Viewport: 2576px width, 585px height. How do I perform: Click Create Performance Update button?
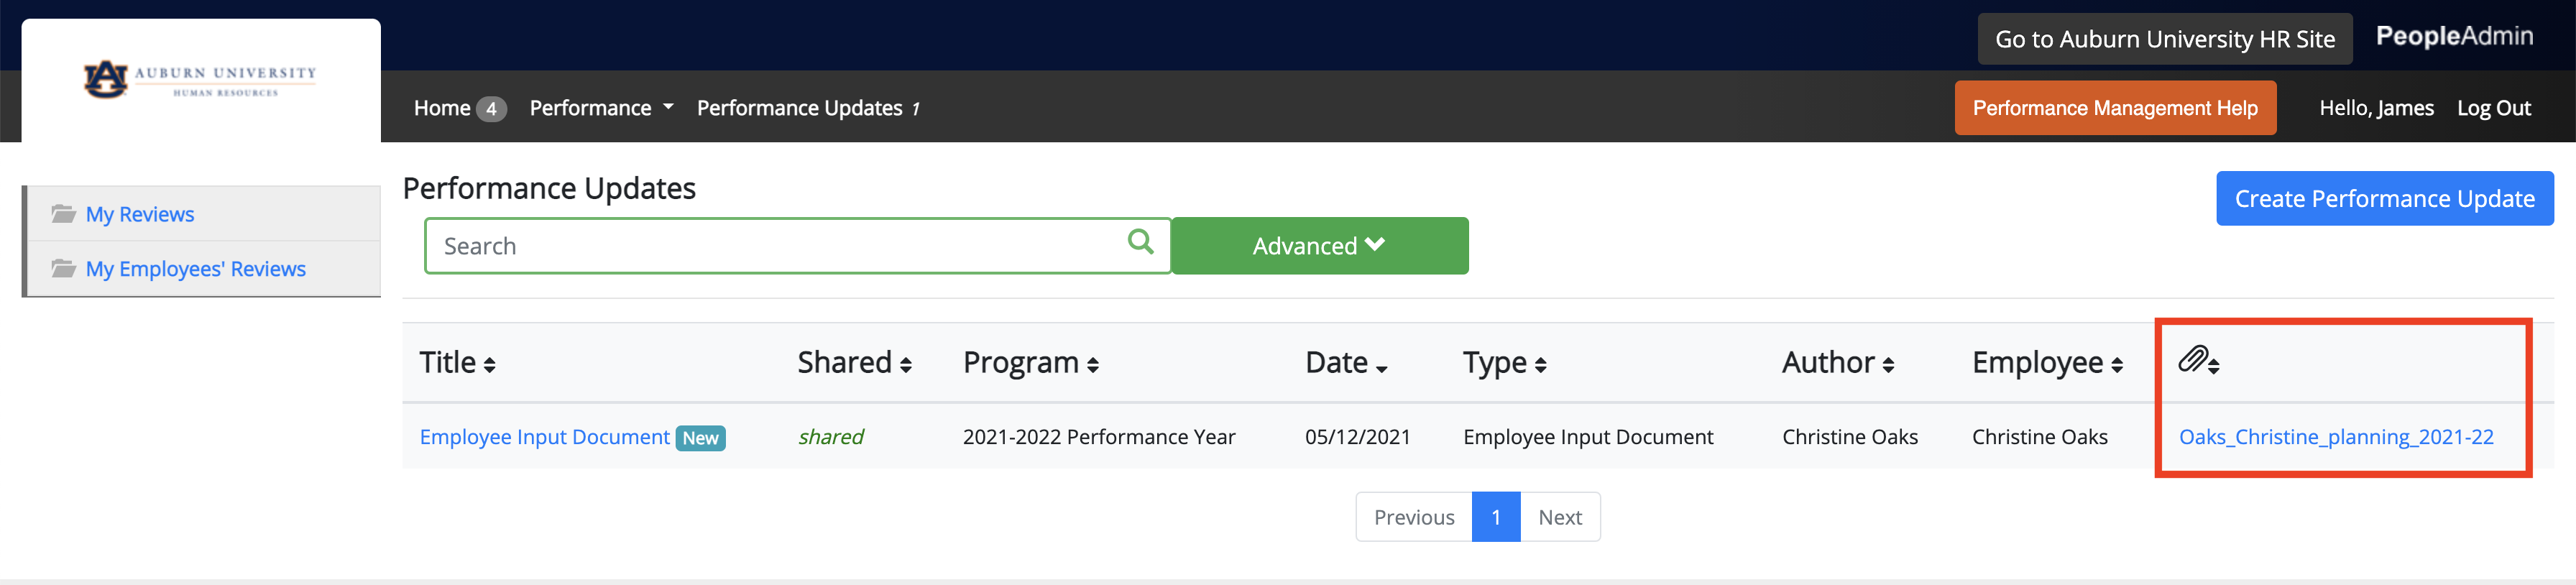click(x=2384, y=199)
